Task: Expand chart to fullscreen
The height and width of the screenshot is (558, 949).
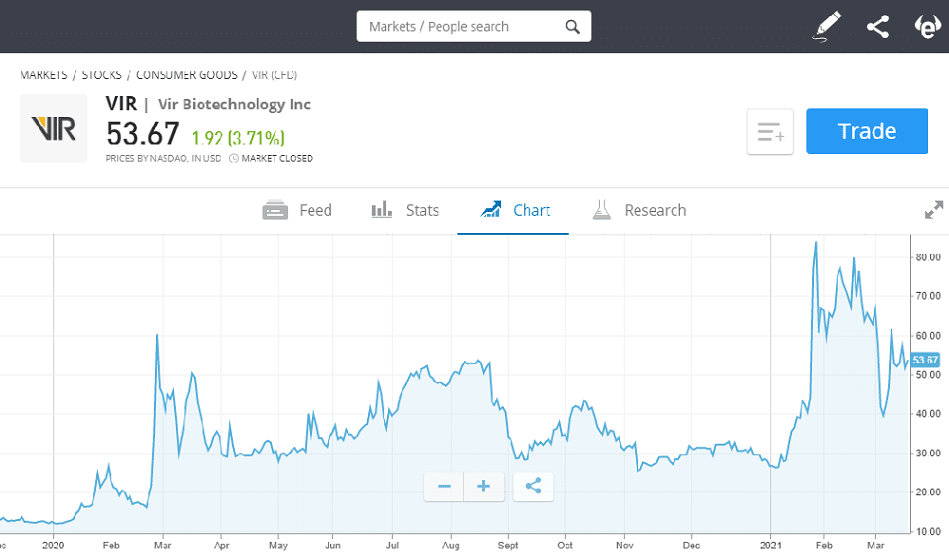Action: coord(934,210)
